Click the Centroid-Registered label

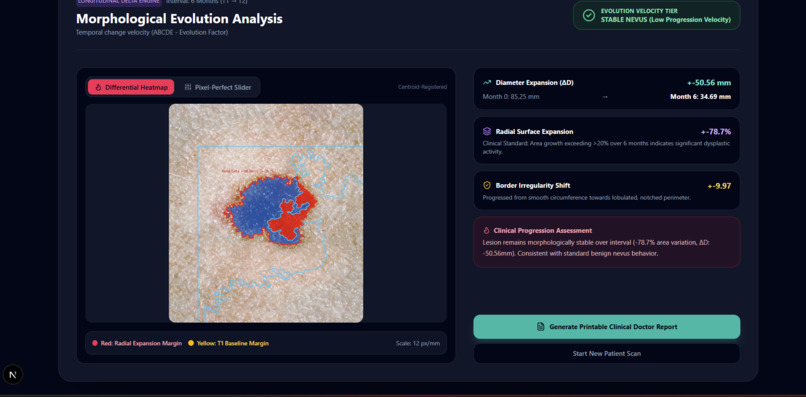pyautogui.click(x=423, y=87)
